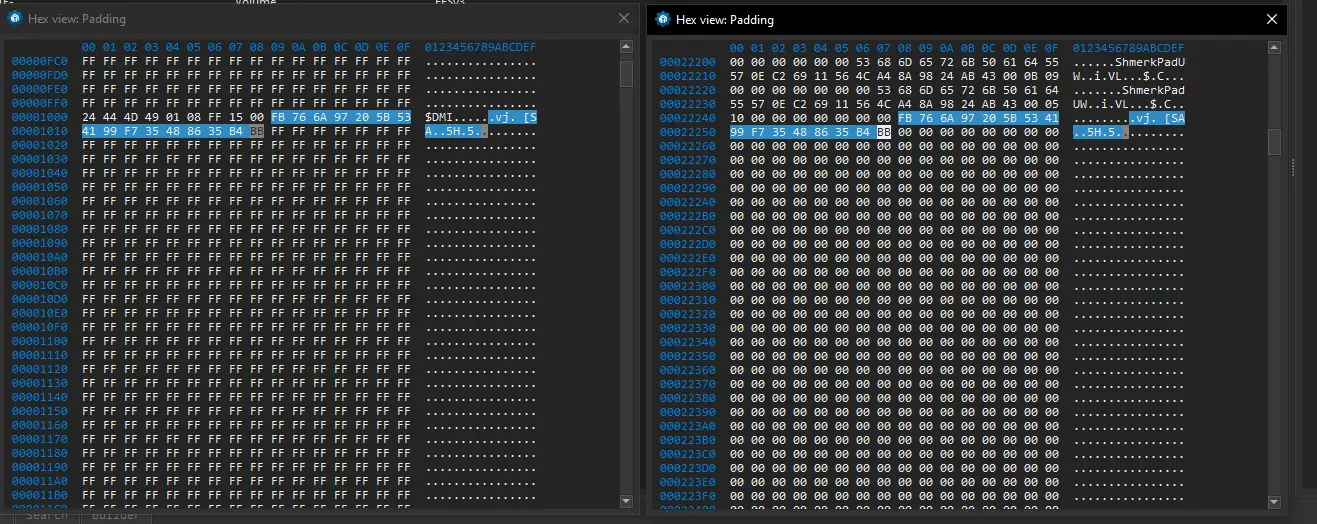The image size is (1317, 524).
Task: Click offset 00001100 in left hex view
Action: (40, 341)
